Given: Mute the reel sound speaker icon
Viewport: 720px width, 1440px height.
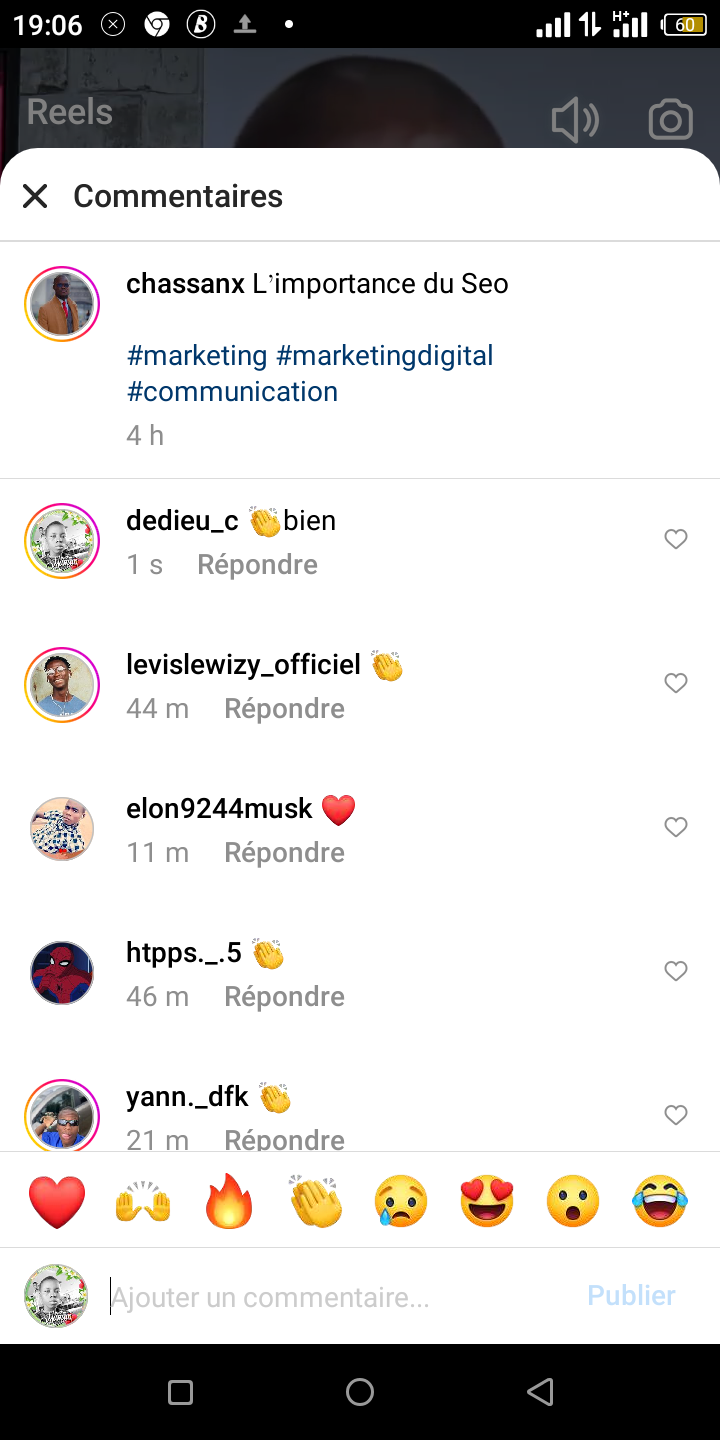Looking at the screenshot, I should [x=575, y=121].
